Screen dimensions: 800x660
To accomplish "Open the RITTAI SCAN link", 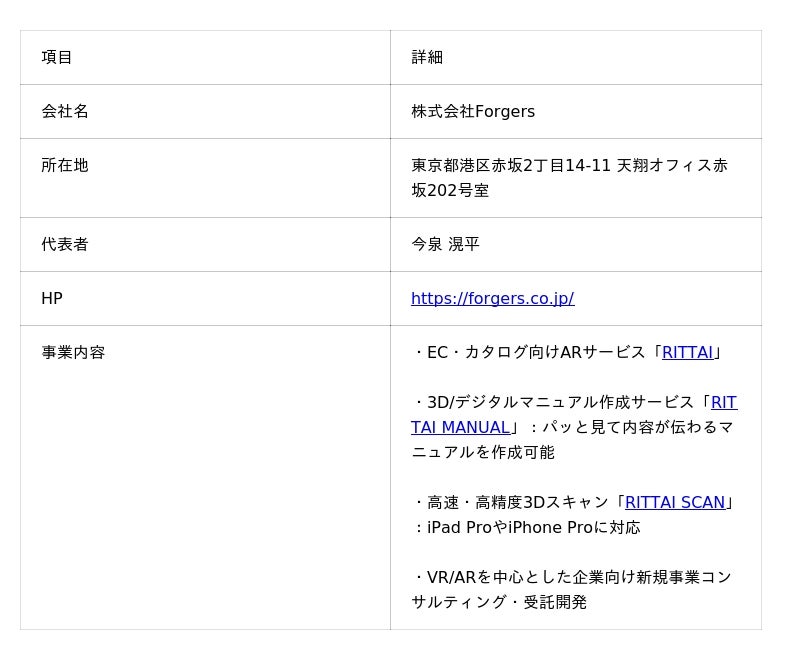I will (x=674, y=502).
